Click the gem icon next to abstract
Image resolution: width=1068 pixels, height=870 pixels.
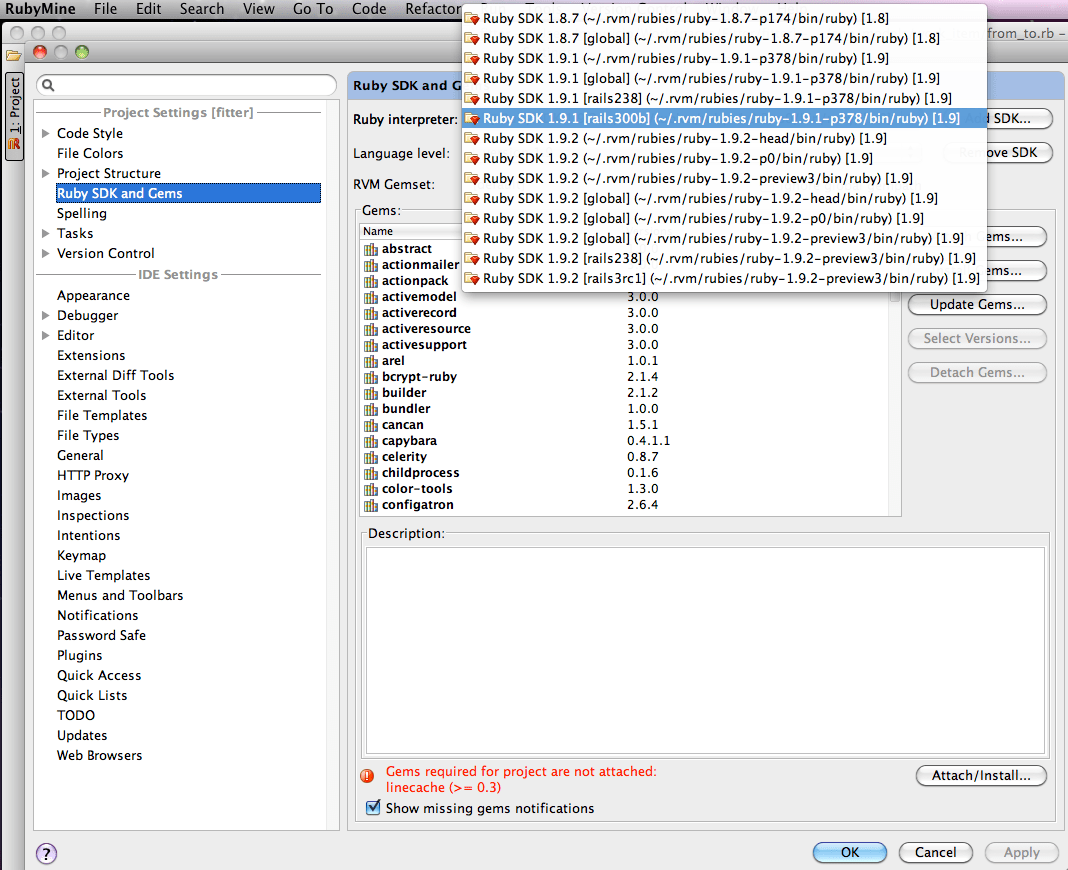(371, 249)
